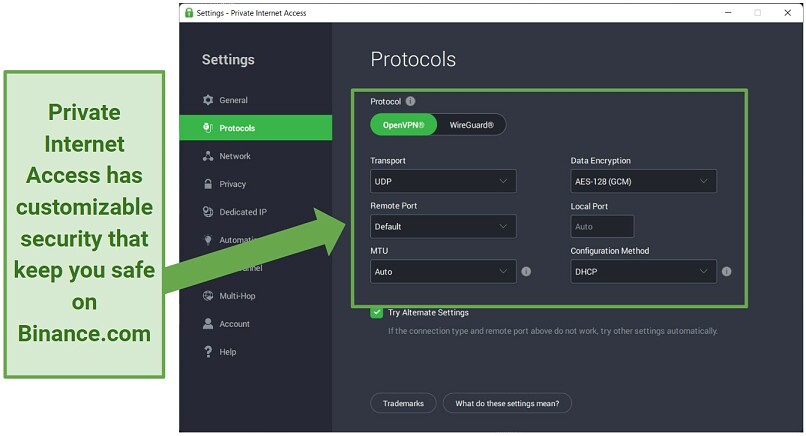The height and width of the screenshot is (436, 806).
Task: Uncheck the Try Alternate Settings checkbox
Action: [x=377, y=312]
